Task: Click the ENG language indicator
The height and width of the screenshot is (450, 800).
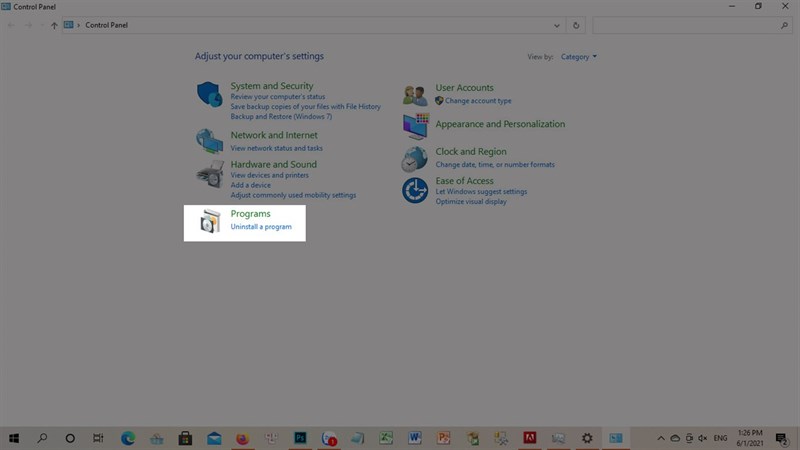Action: (x=720, y=438)
